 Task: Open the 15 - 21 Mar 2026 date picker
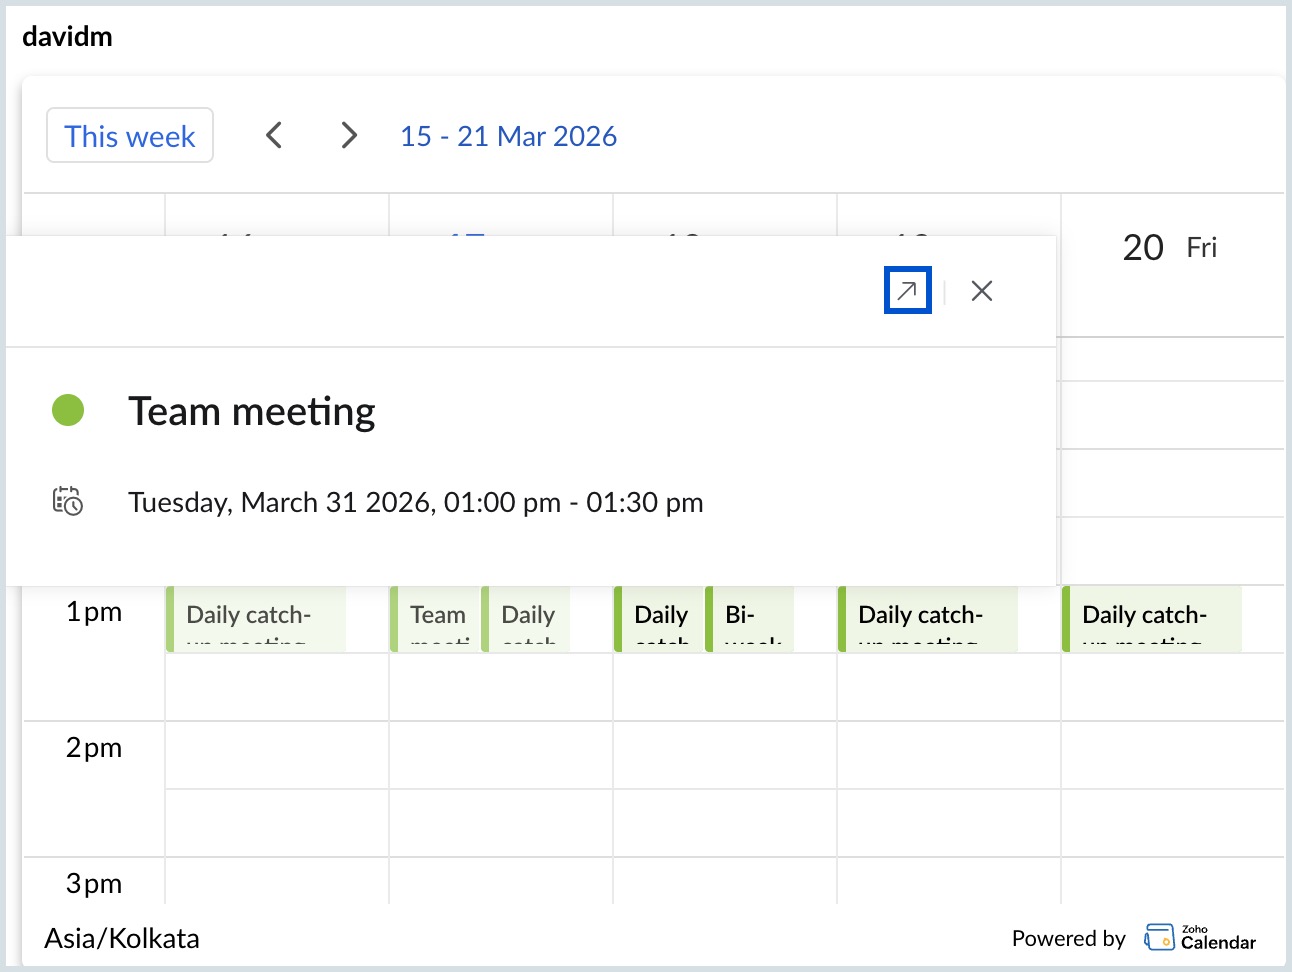coord(508,136)
